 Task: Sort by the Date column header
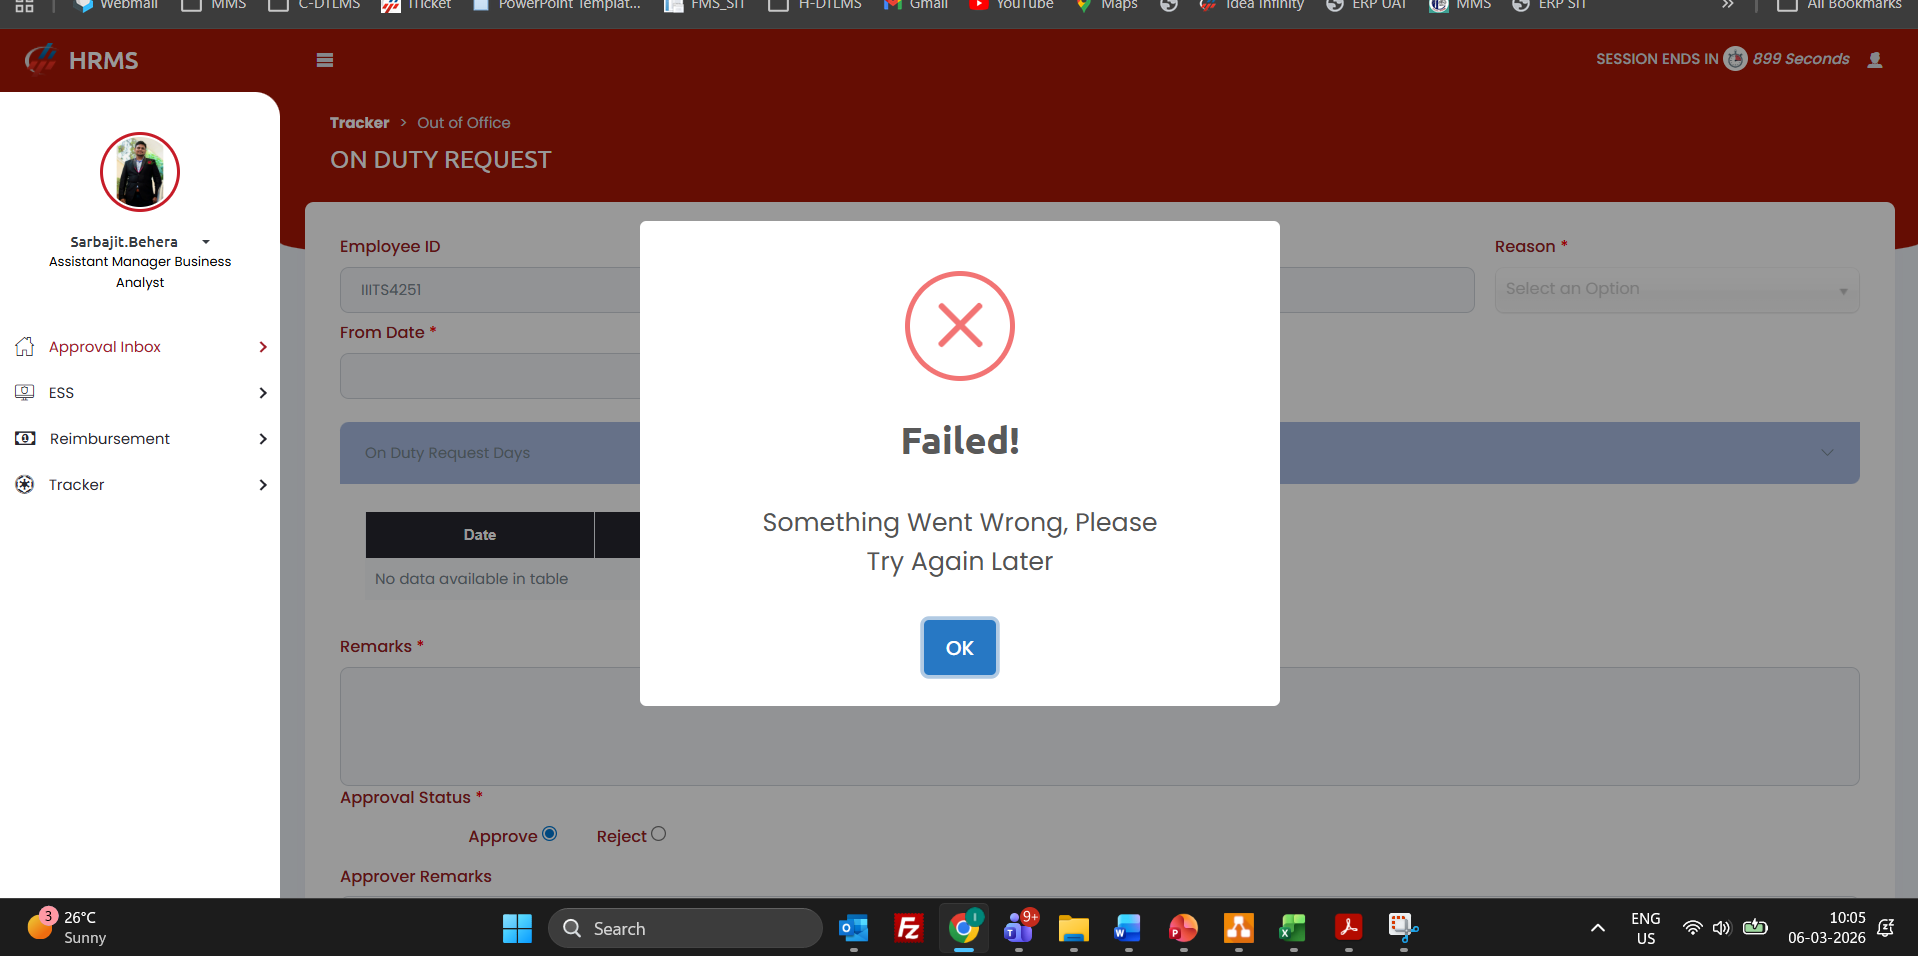click(480, 535)
